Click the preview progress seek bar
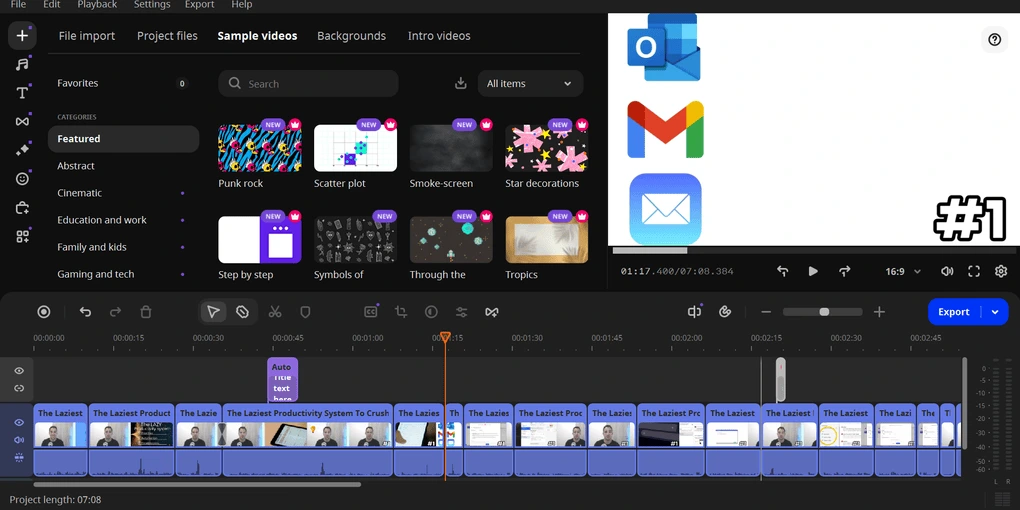The width and height of the screenshot is (1020, 510). coord(814,250)
